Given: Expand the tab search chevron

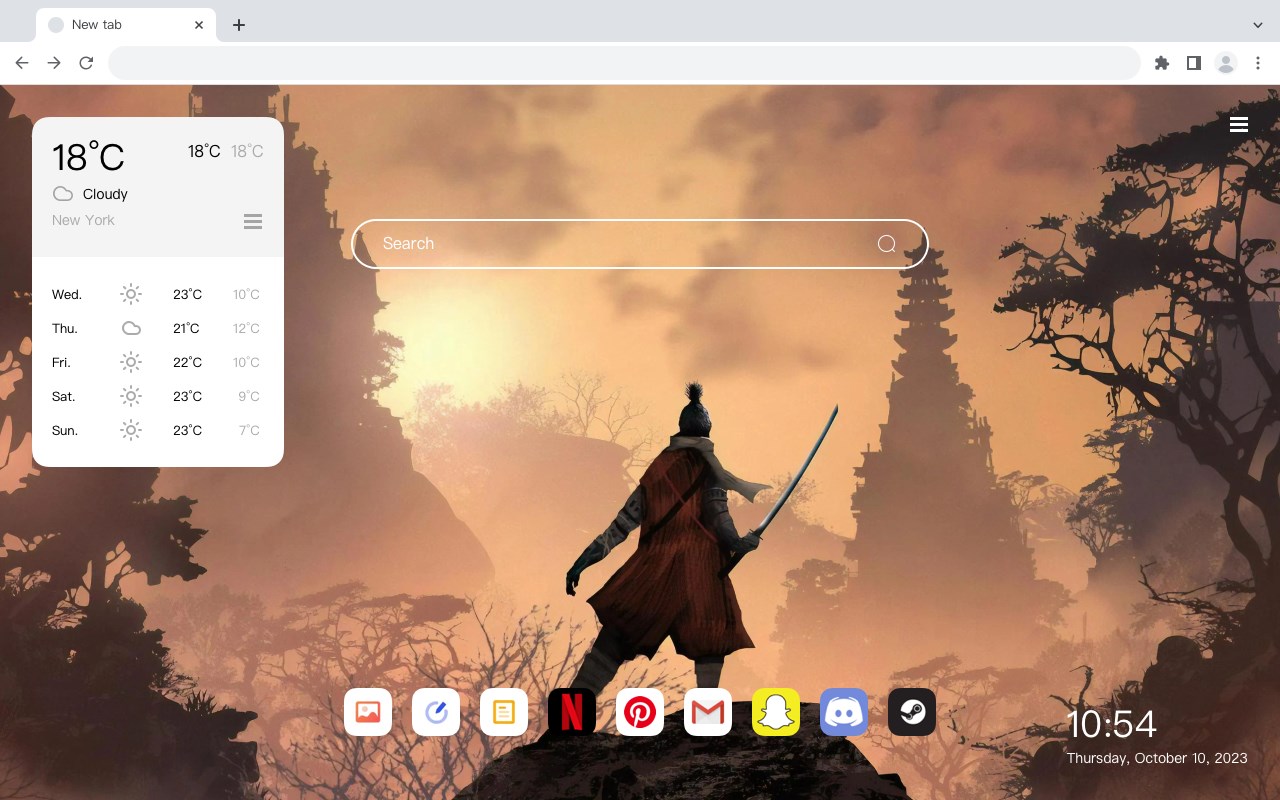Looking at the screenshot, I should 1258,25.
